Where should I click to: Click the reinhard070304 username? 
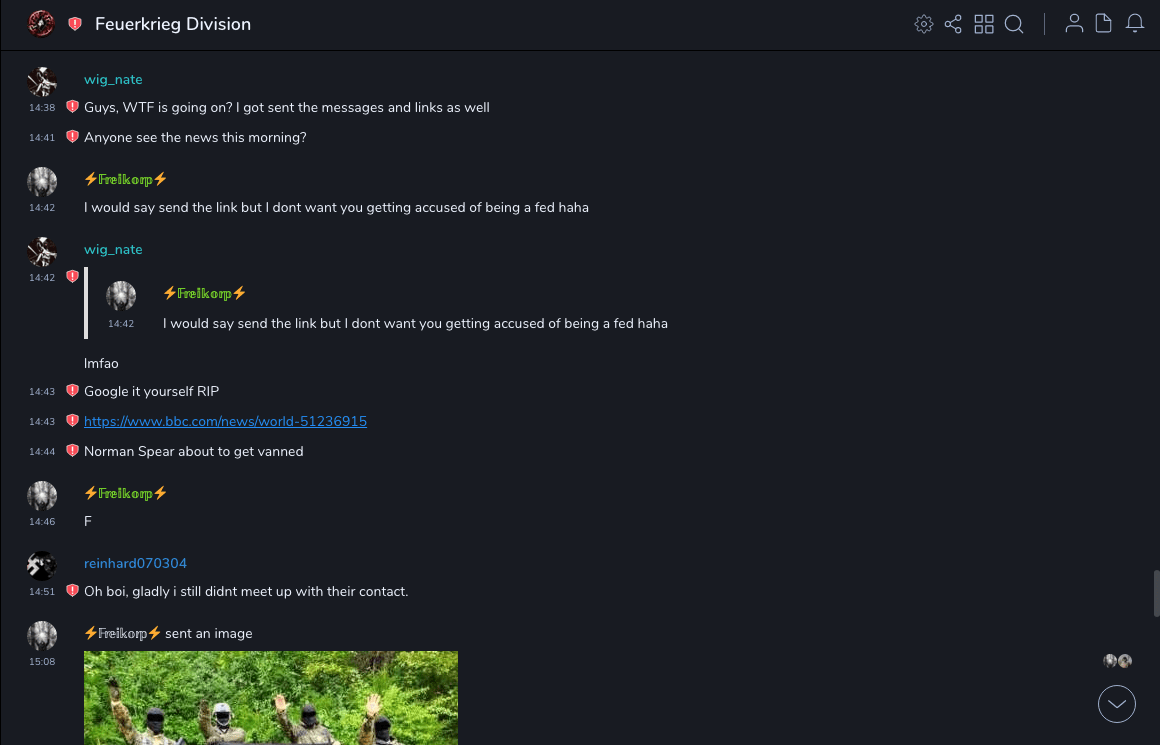135,564
